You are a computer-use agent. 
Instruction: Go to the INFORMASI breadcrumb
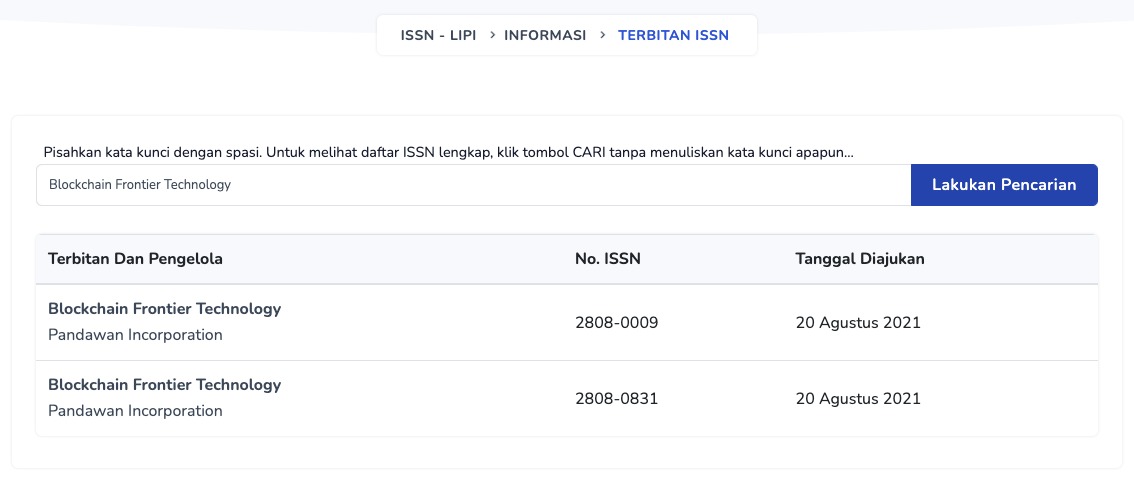pos(545,35)
